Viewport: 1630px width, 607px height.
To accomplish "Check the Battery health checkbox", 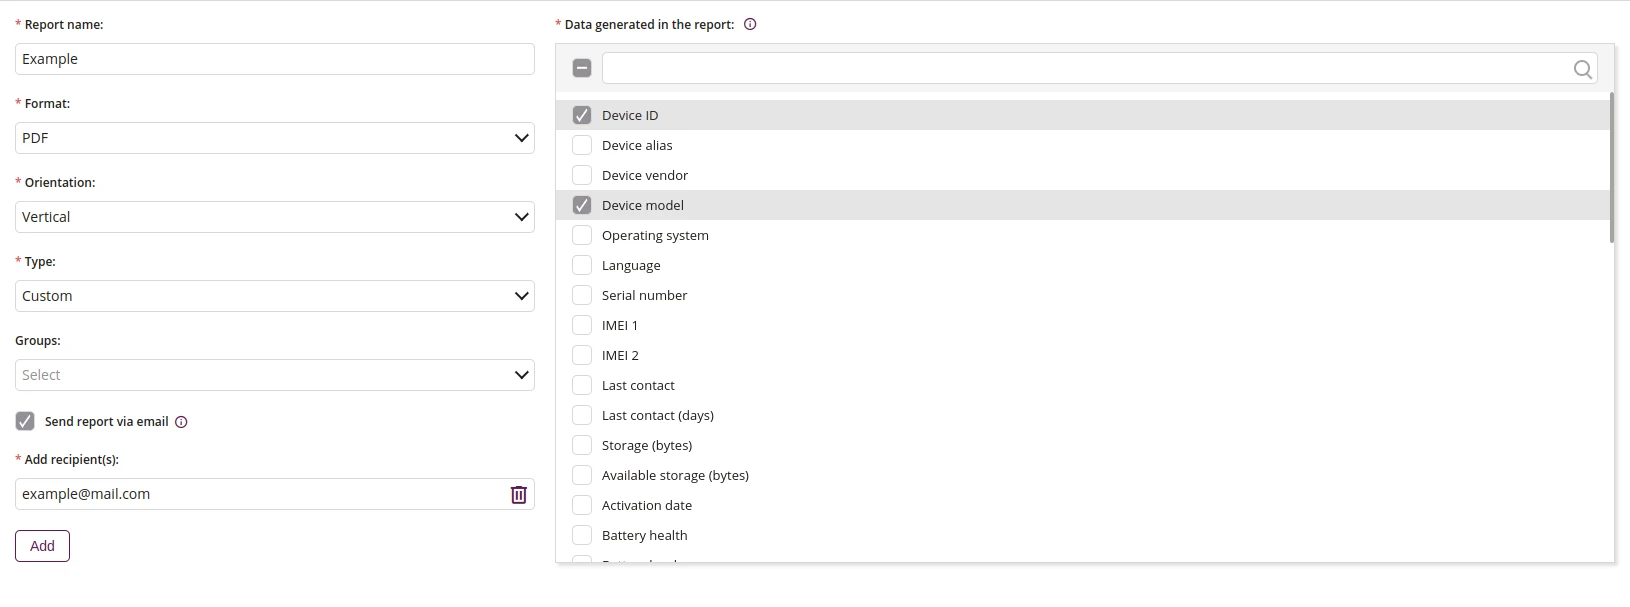I will 582,535.
